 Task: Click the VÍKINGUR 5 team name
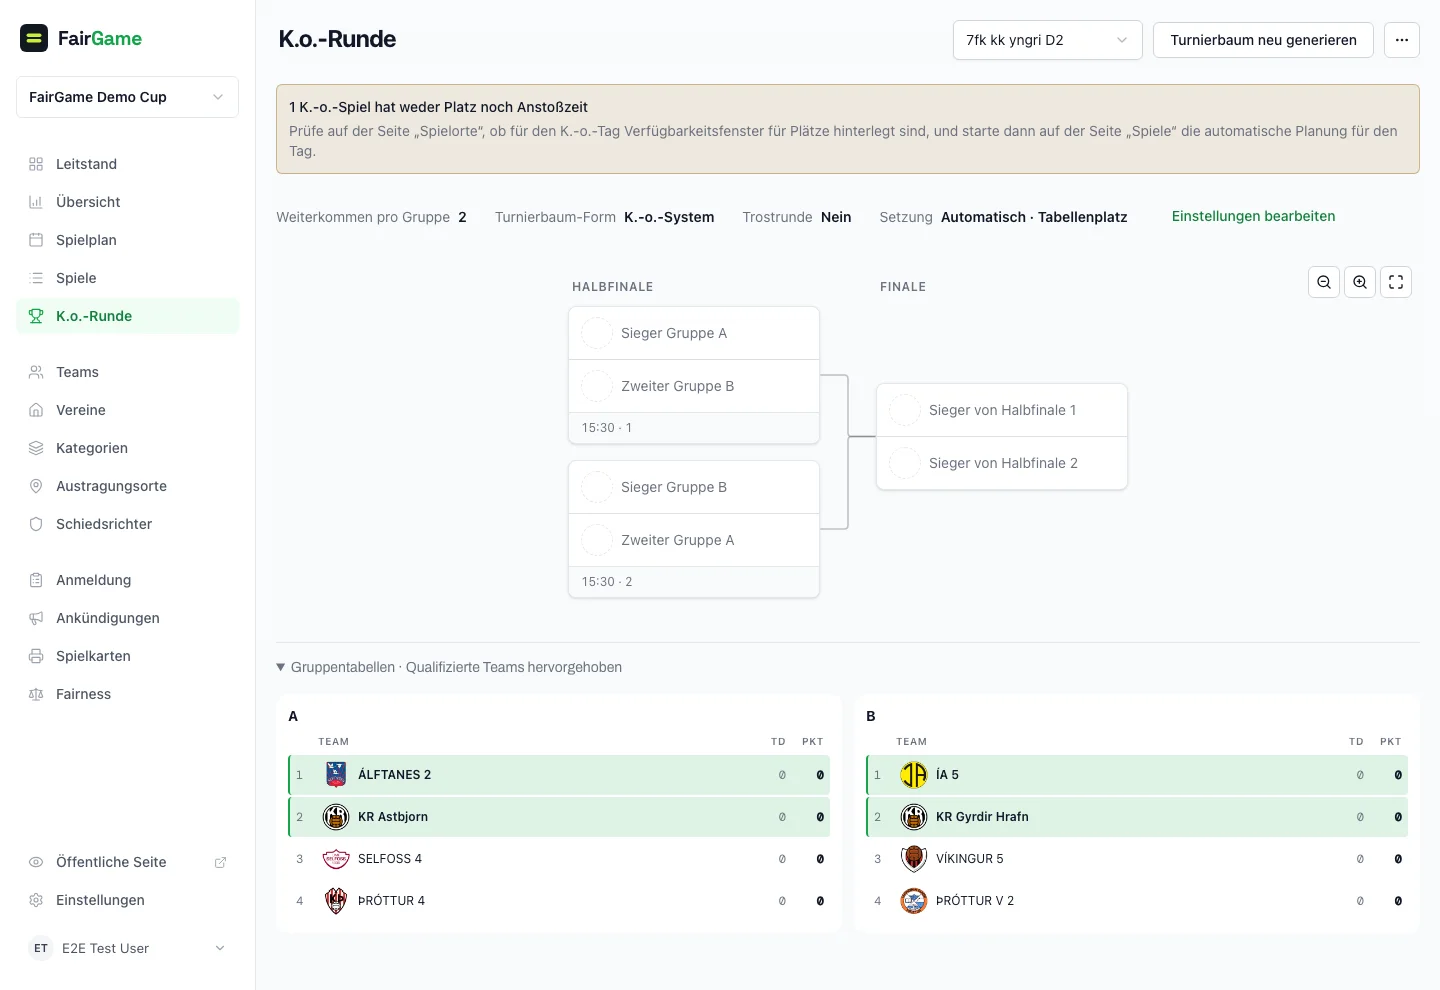point(970,859)
